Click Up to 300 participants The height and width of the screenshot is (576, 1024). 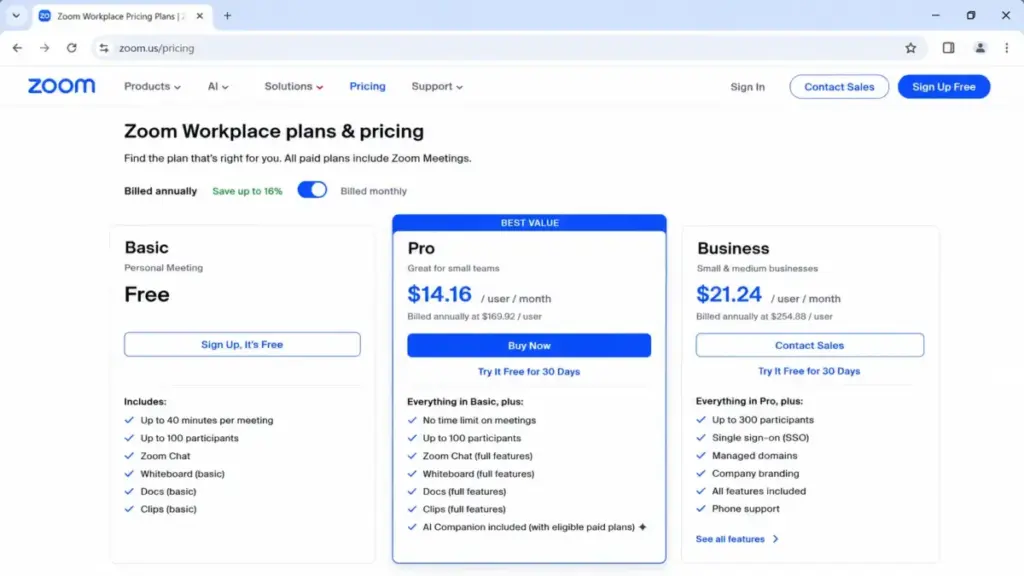[x=763, y=420]
